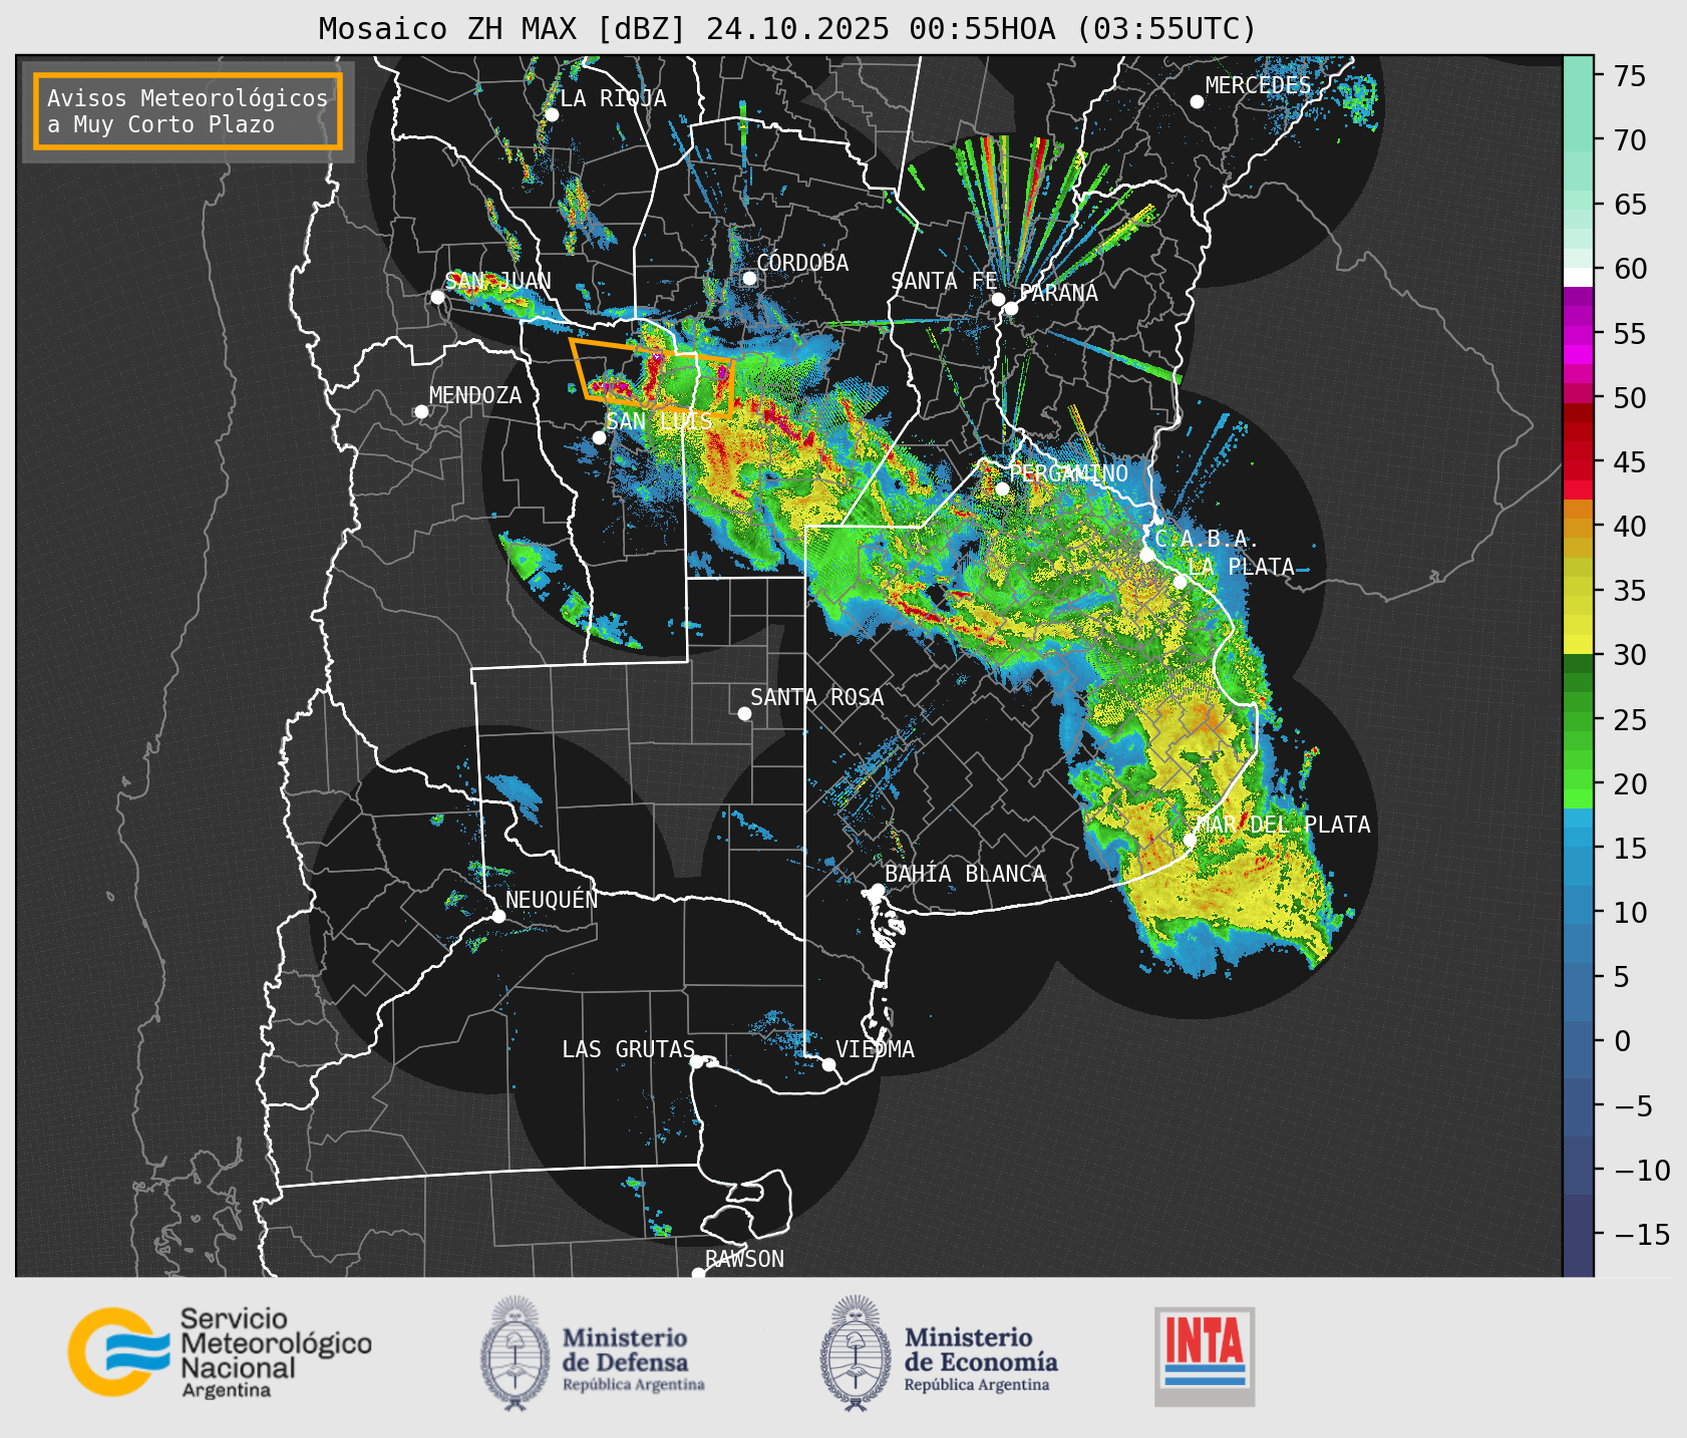Click the Avisos Meteorológicos a Muy Corto Plazo box
The image size is (1687, 1438).
pos(188,111)
